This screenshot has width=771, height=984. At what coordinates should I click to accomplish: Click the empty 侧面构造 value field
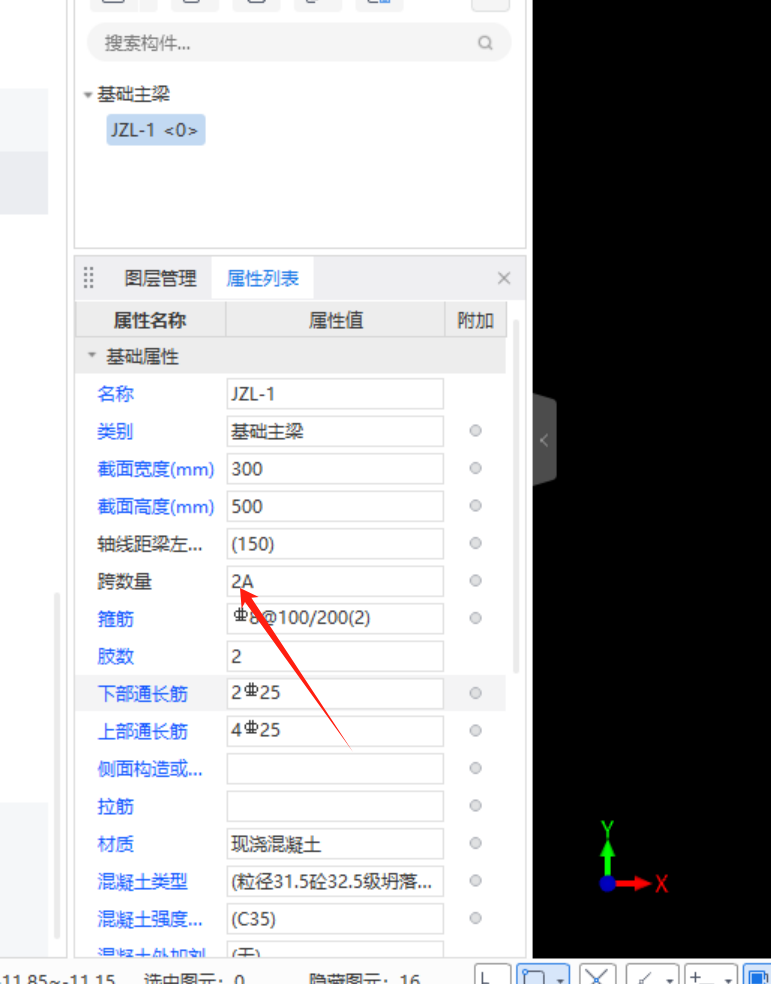point(335,769)
